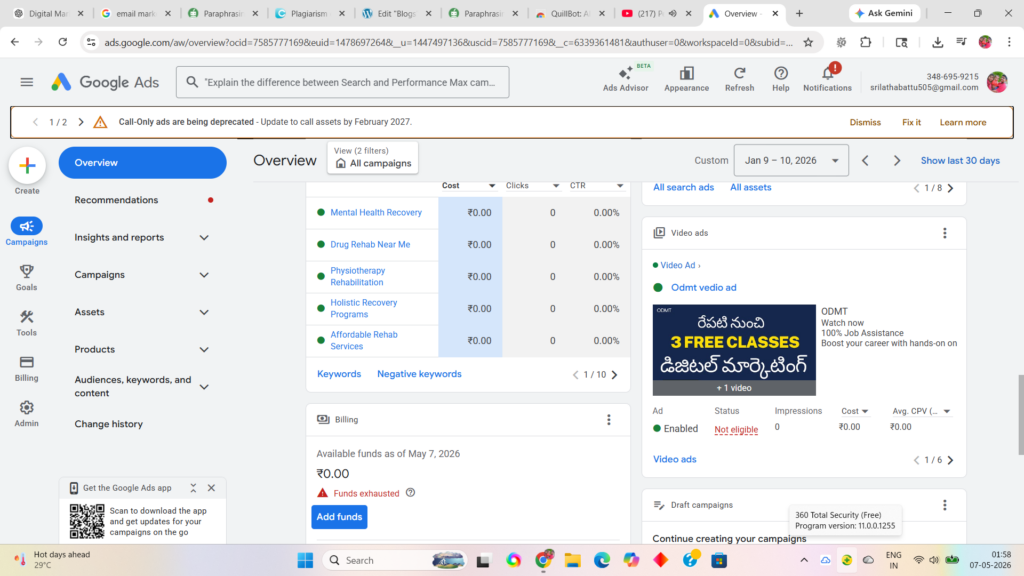Open the Clicks column dropdown
This screenshot has width=1024, height=576.
556,186
